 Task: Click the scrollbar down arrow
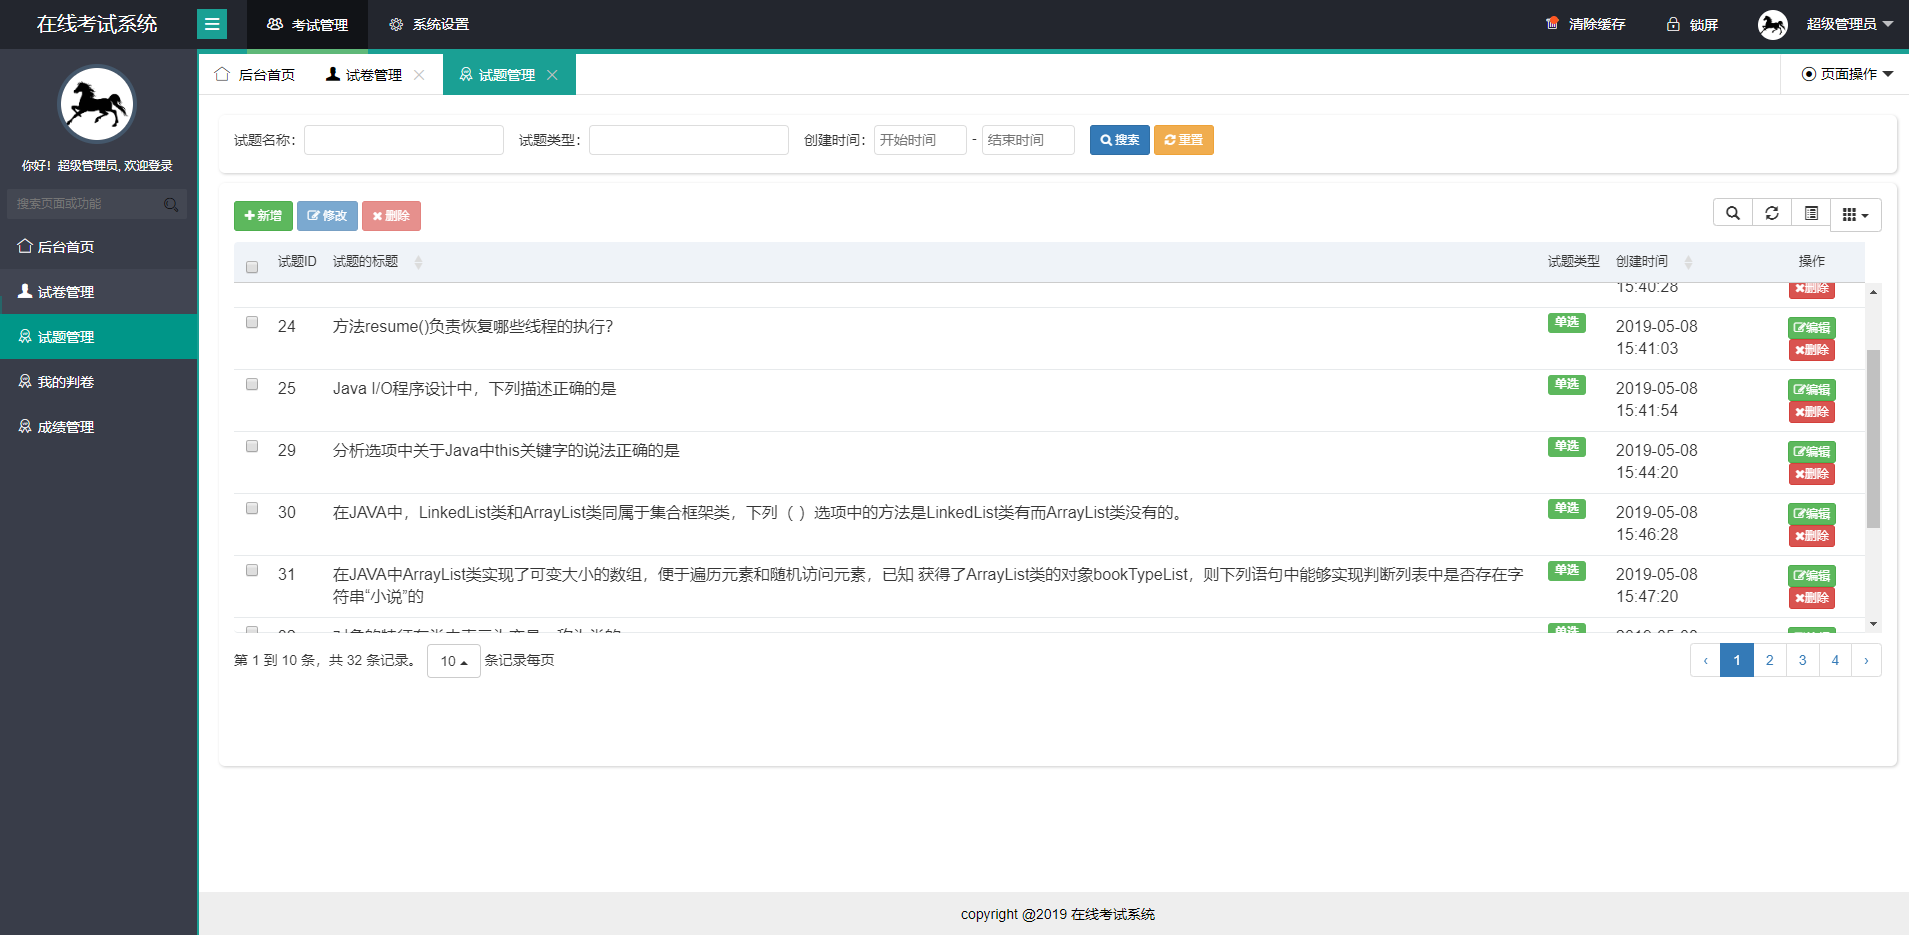coord(1873,624)
